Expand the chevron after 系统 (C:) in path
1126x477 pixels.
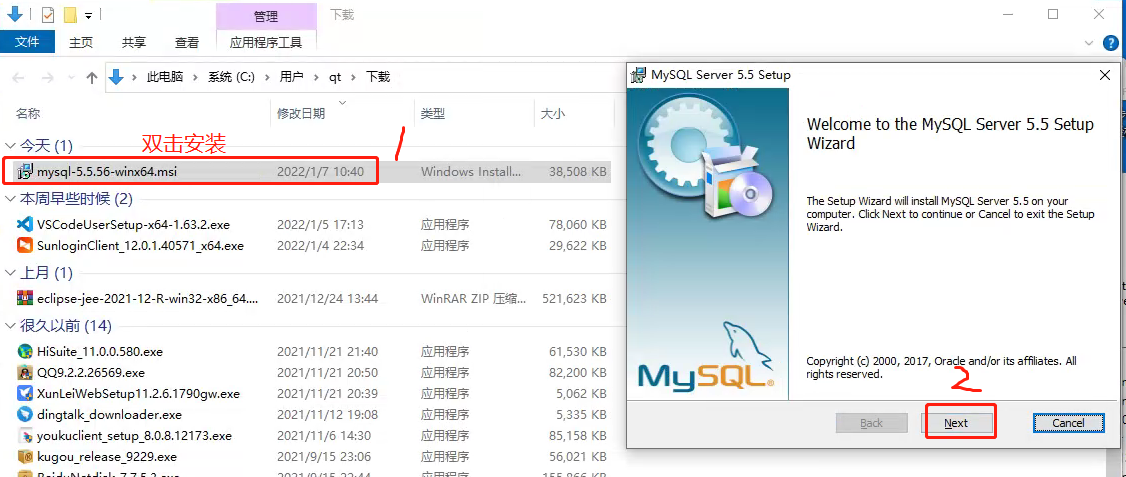[267, 77]
